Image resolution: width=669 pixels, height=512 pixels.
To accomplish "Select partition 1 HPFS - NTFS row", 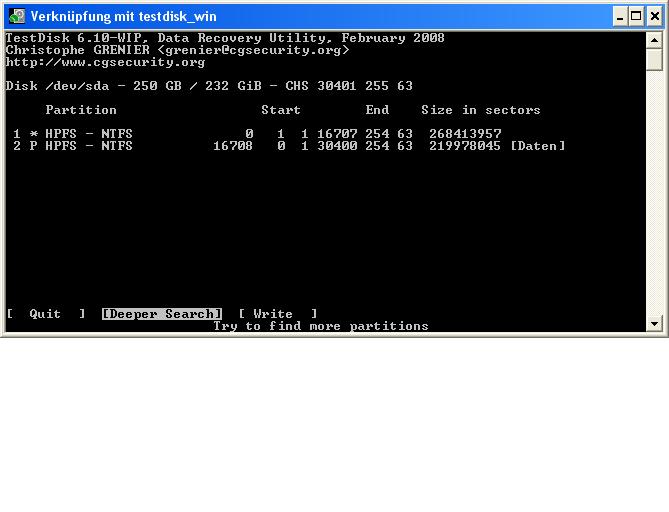I will tap(257, 134).
